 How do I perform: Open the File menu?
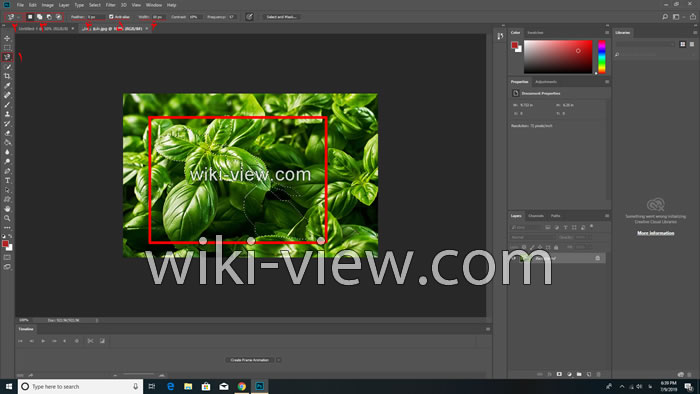click(x=20, y=5)
